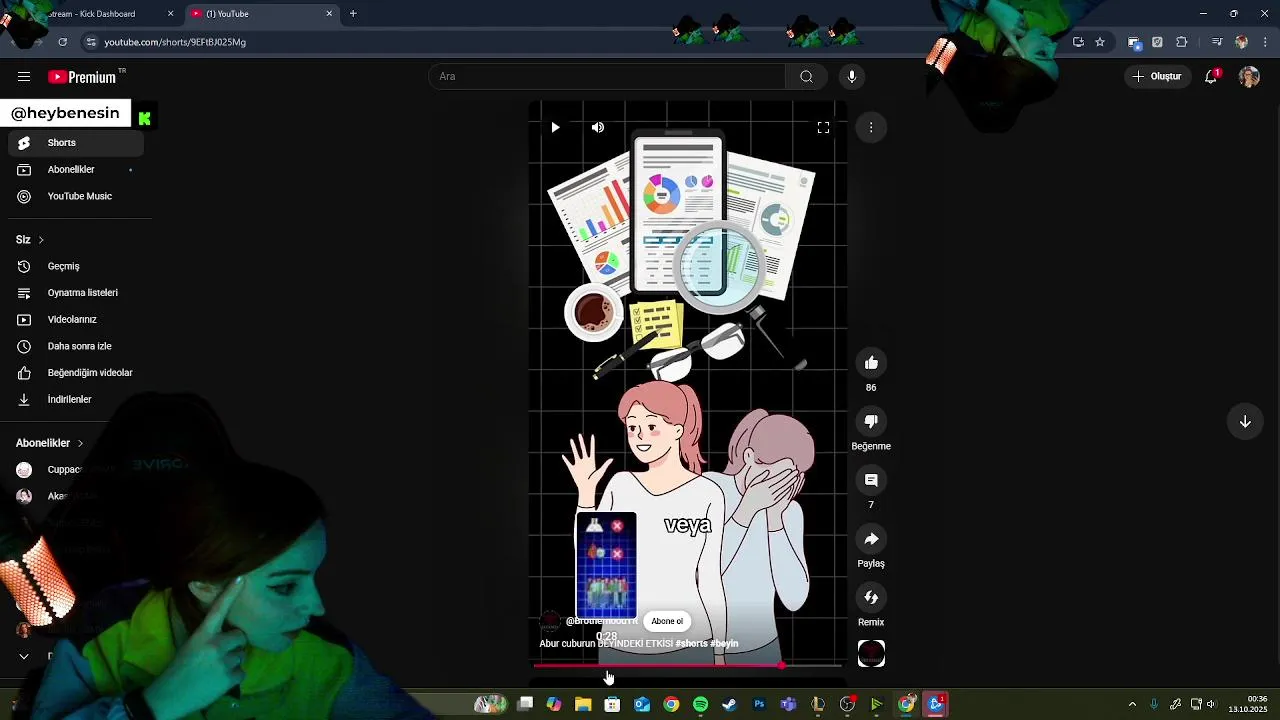Bookmark this page with star
1280x720 pixels.
click(1100, 42)
